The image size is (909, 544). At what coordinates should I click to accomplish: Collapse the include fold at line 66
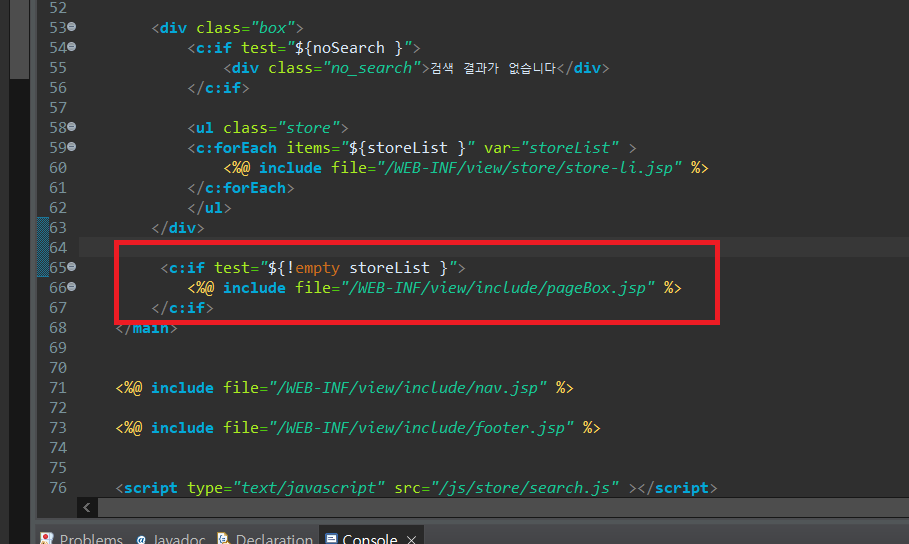72,286
